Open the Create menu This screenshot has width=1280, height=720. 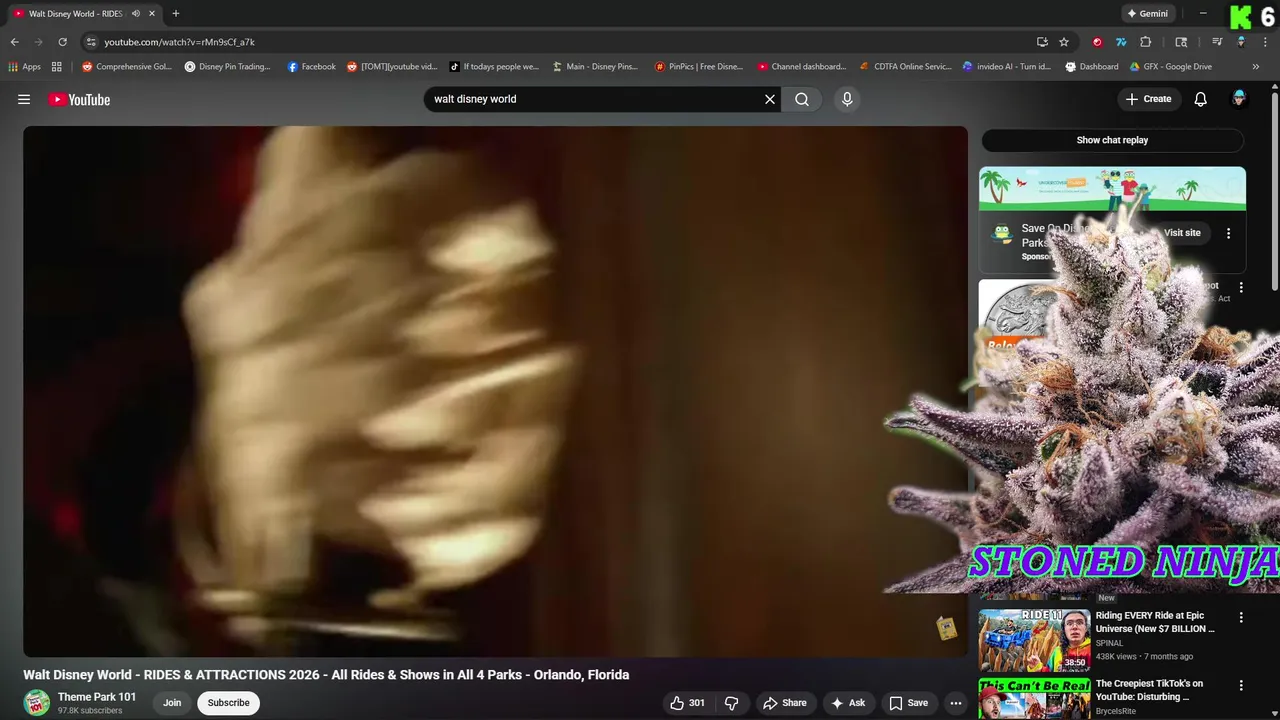pos(1148,99)
